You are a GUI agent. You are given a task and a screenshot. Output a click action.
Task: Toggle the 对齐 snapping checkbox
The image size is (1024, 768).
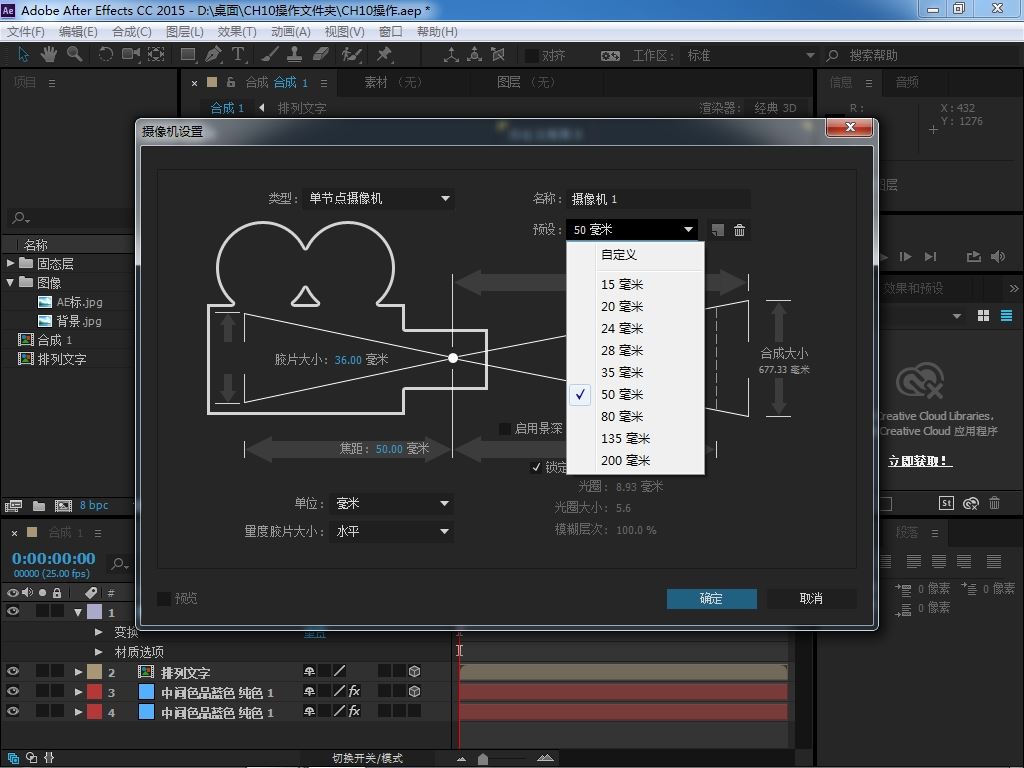[x=532, y=56]
